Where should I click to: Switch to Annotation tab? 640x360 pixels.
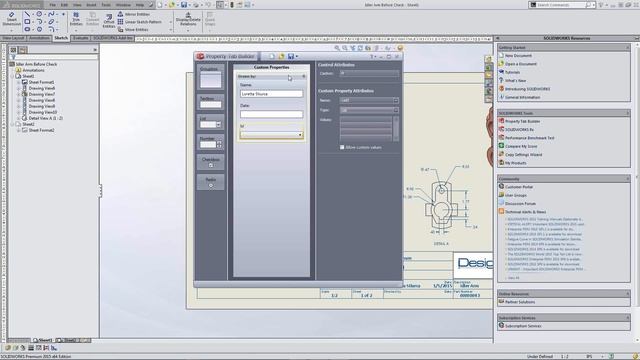[39, 38]
